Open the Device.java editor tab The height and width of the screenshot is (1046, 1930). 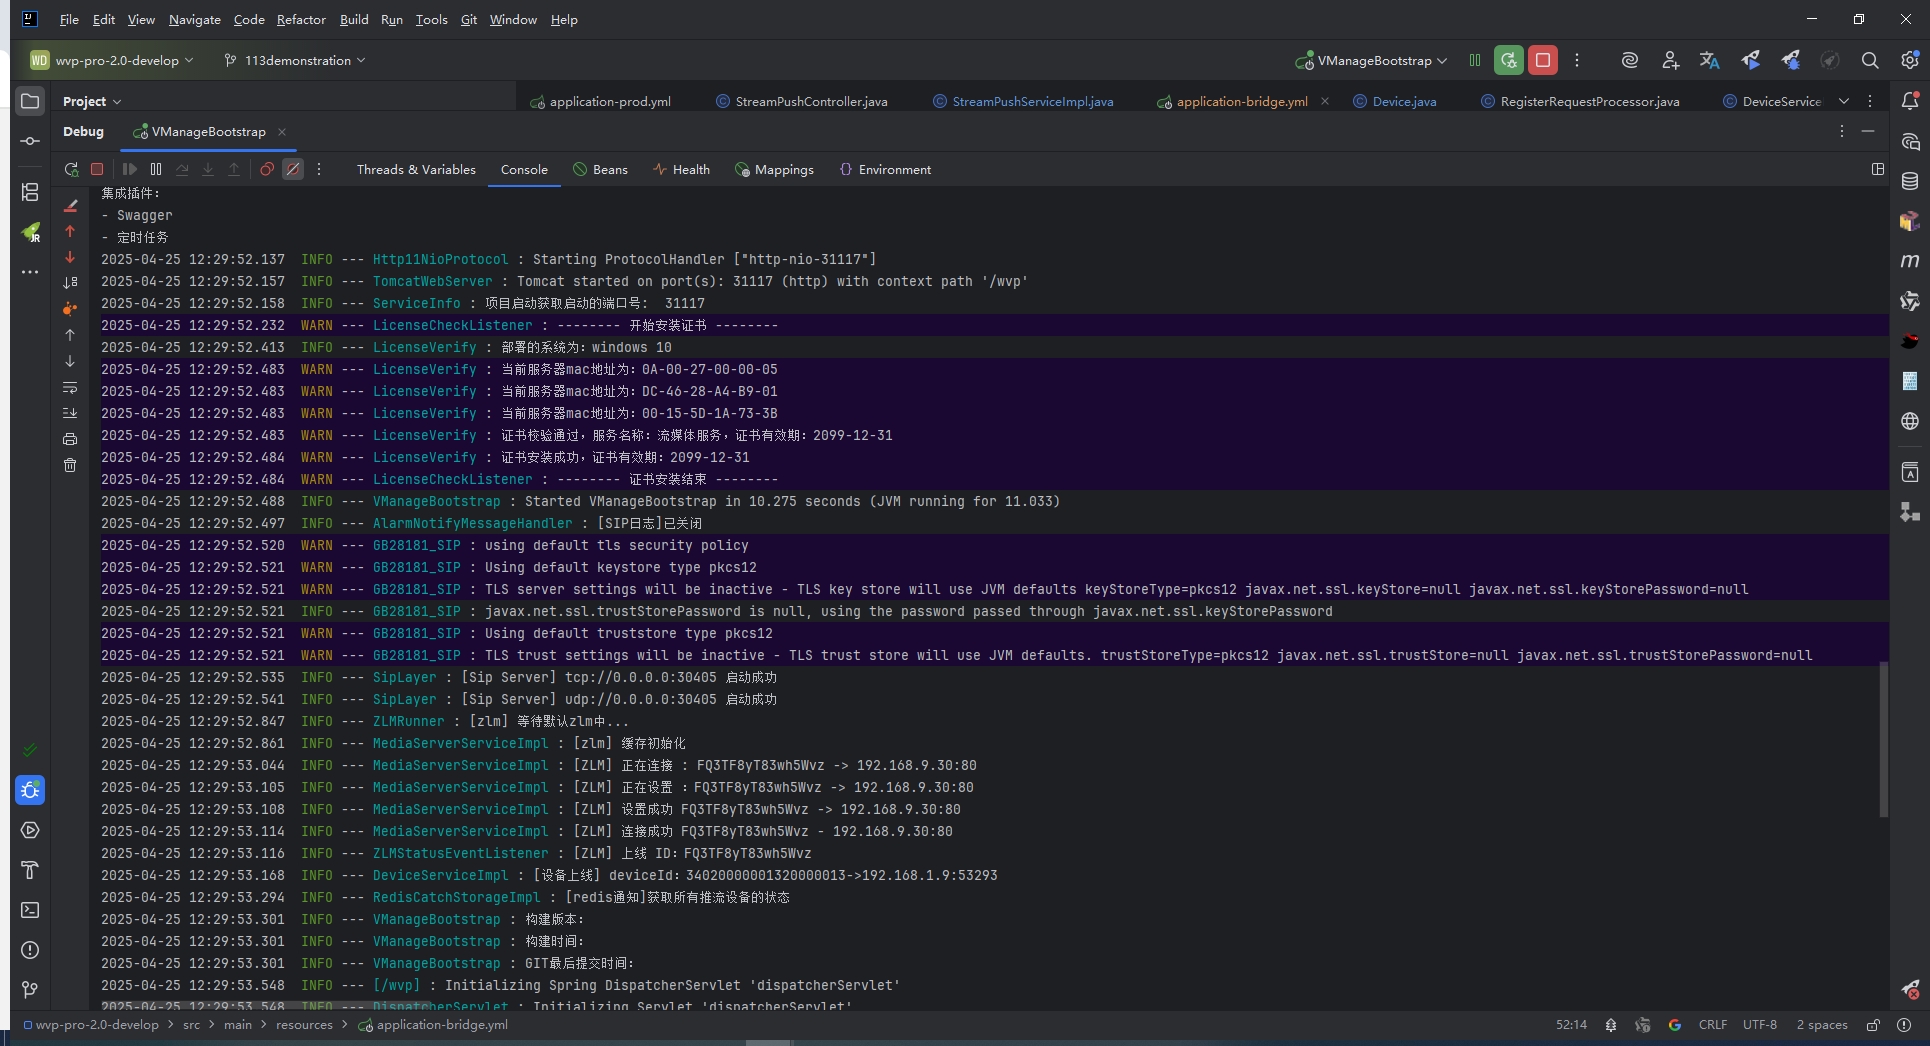tap(1403, 102)
